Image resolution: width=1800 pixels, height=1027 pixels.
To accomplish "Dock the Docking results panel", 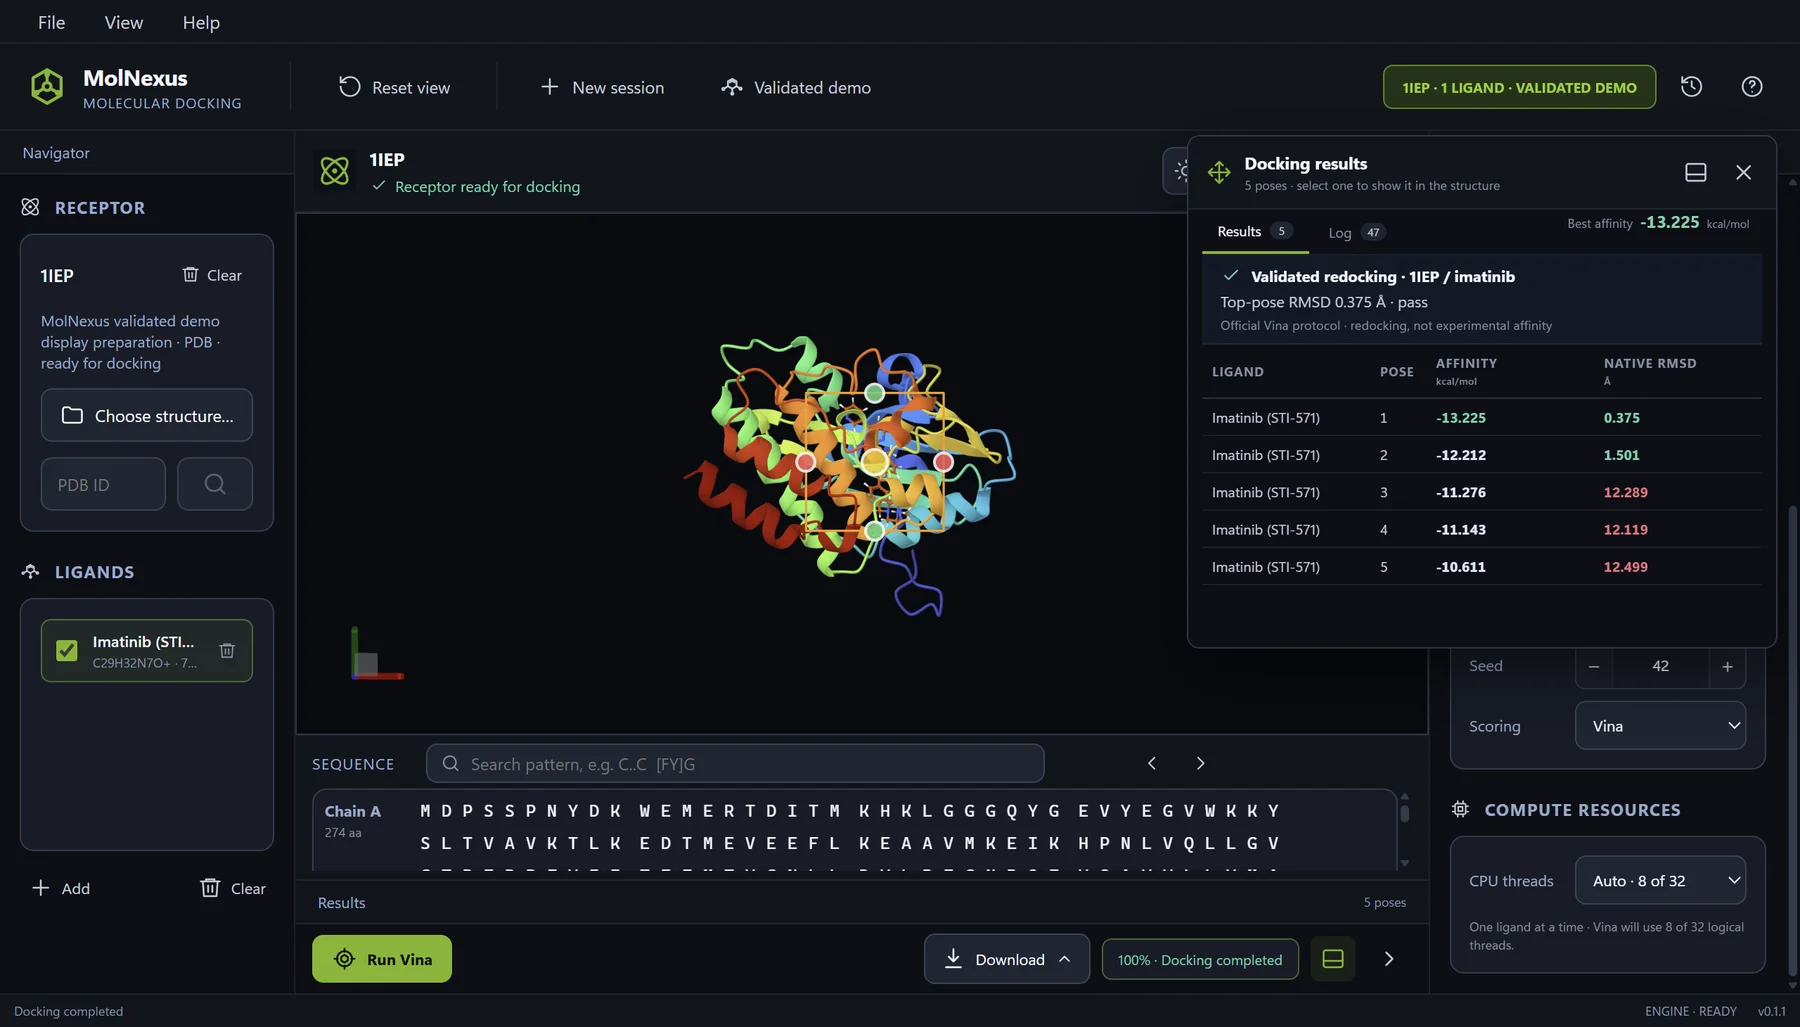I will click(1696, 172).
